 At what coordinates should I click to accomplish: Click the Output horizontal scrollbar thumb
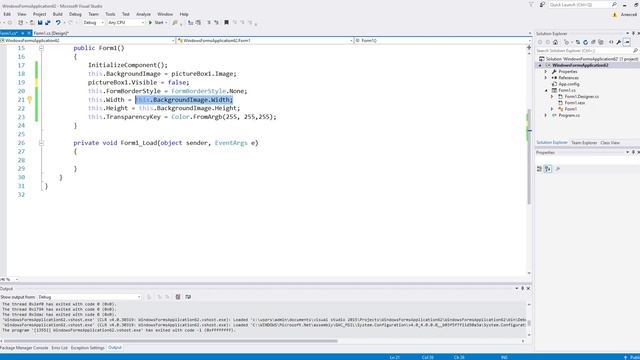171,341
